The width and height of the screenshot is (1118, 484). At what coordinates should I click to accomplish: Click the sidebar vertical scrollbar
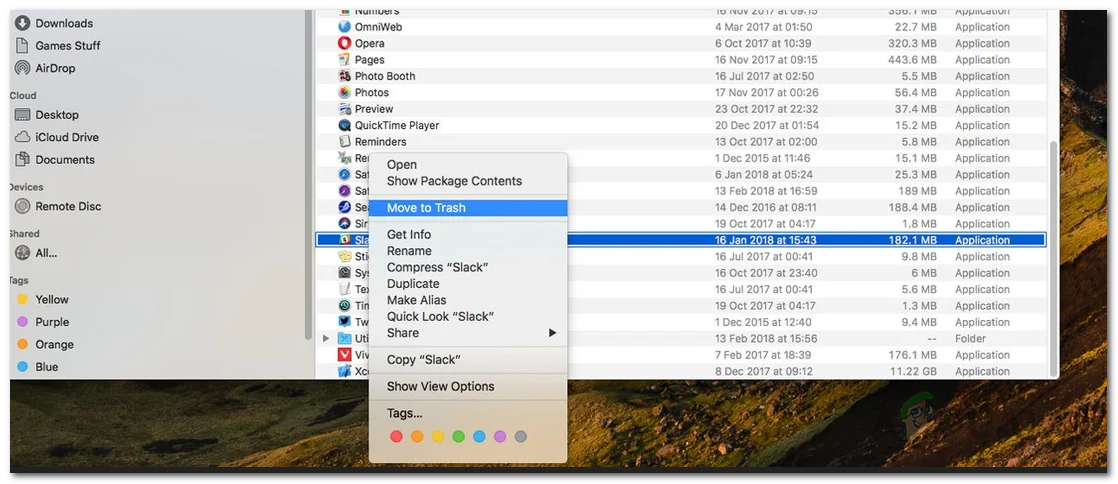(x=308, y=174)
